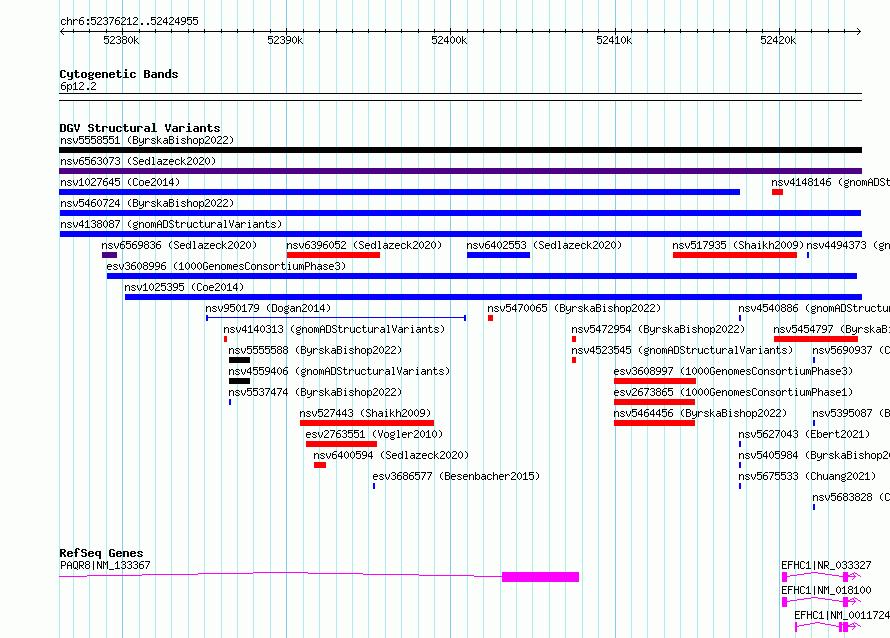Click the 52420k ruler label
The height and width of the screenshot is (638, 890).
pos(778,40)
